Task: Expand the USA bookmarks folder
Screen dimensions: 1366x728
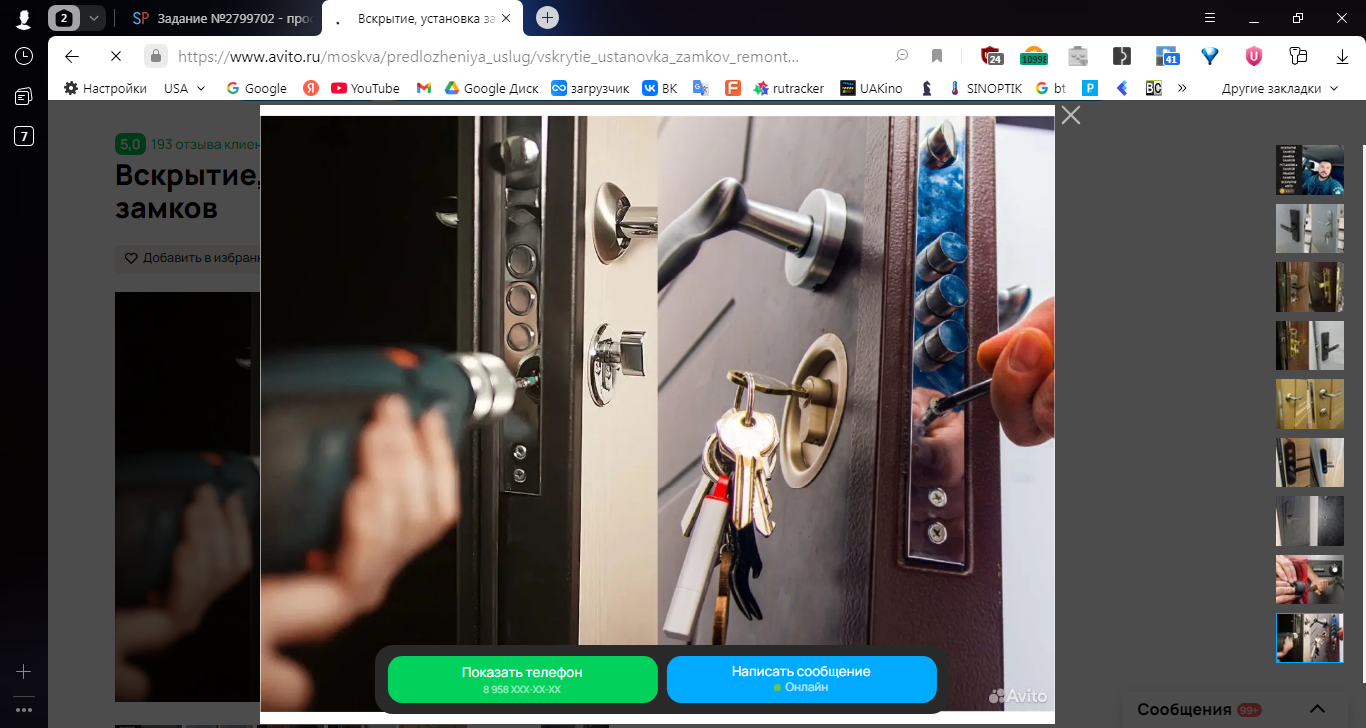Action: click(185, 88)
